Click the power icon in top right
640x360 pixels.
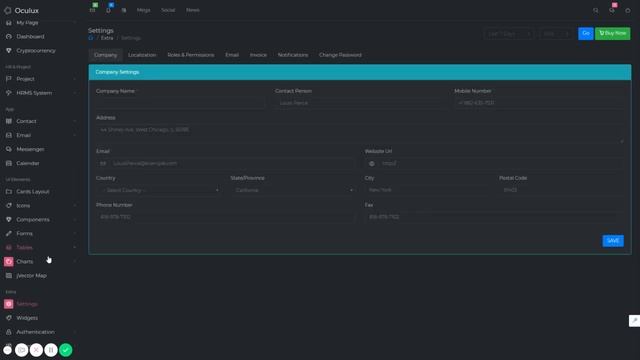[x=628, y=11]
